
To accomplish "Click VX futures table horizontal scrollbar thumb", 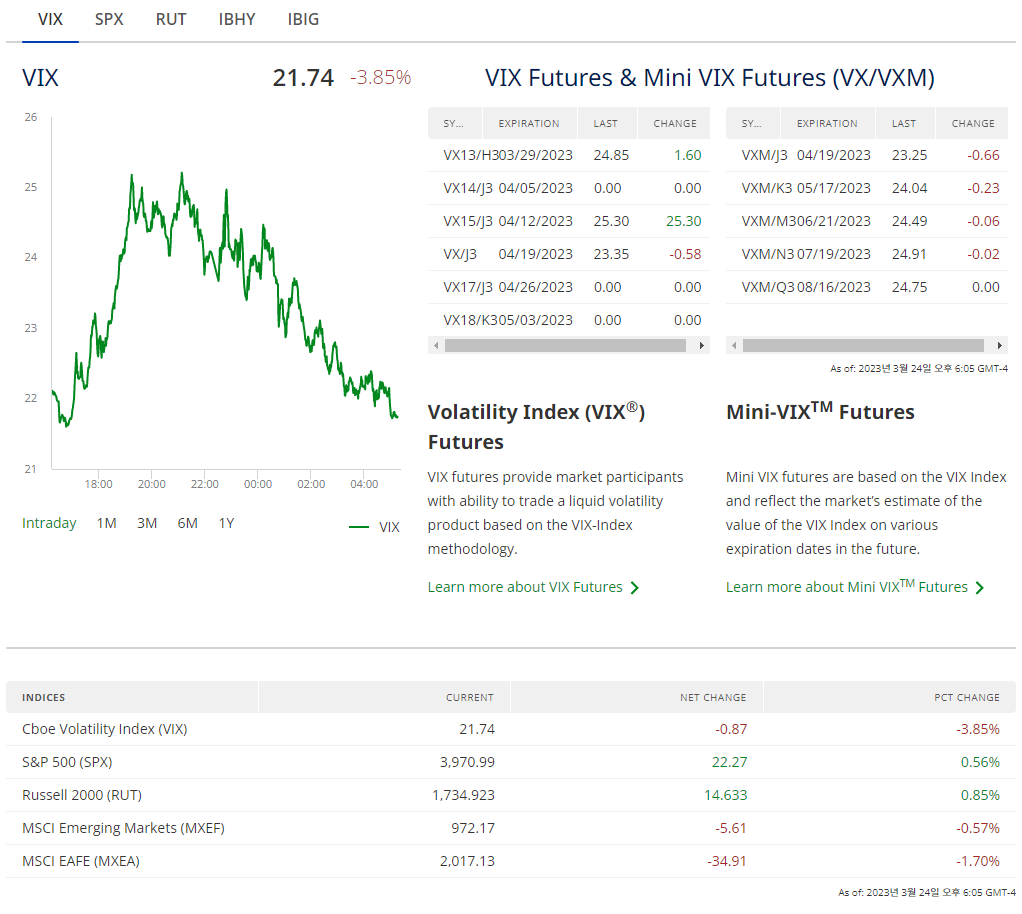I will [565, 346].
